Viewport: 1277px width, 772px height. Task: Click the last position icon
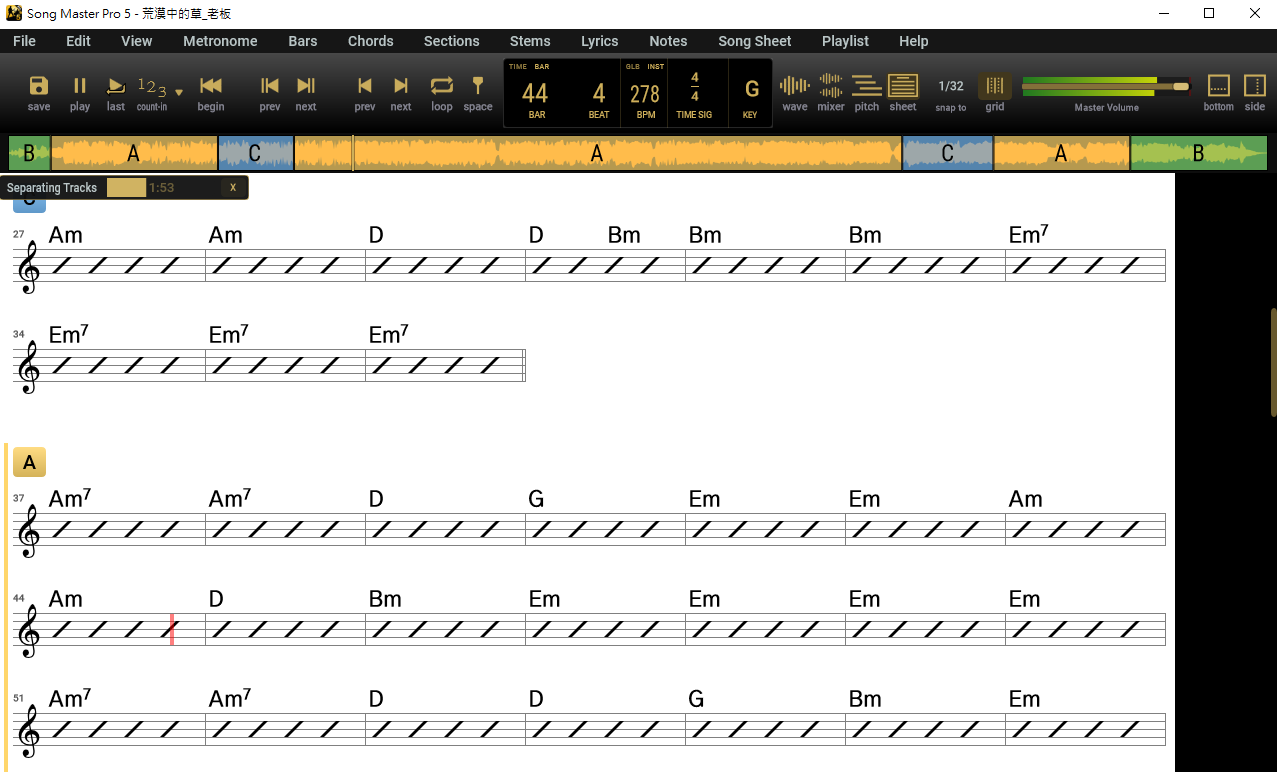(116, 86)
